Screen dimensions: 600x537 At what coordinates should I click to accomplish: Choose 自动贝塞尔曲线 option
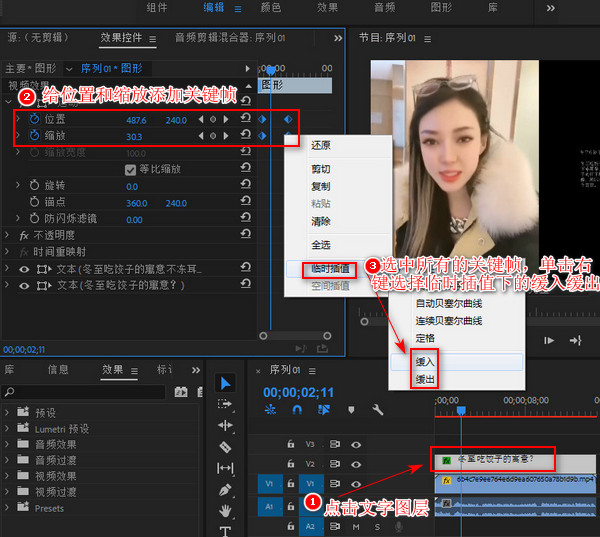pyautogui.click(x=449, y=304)
